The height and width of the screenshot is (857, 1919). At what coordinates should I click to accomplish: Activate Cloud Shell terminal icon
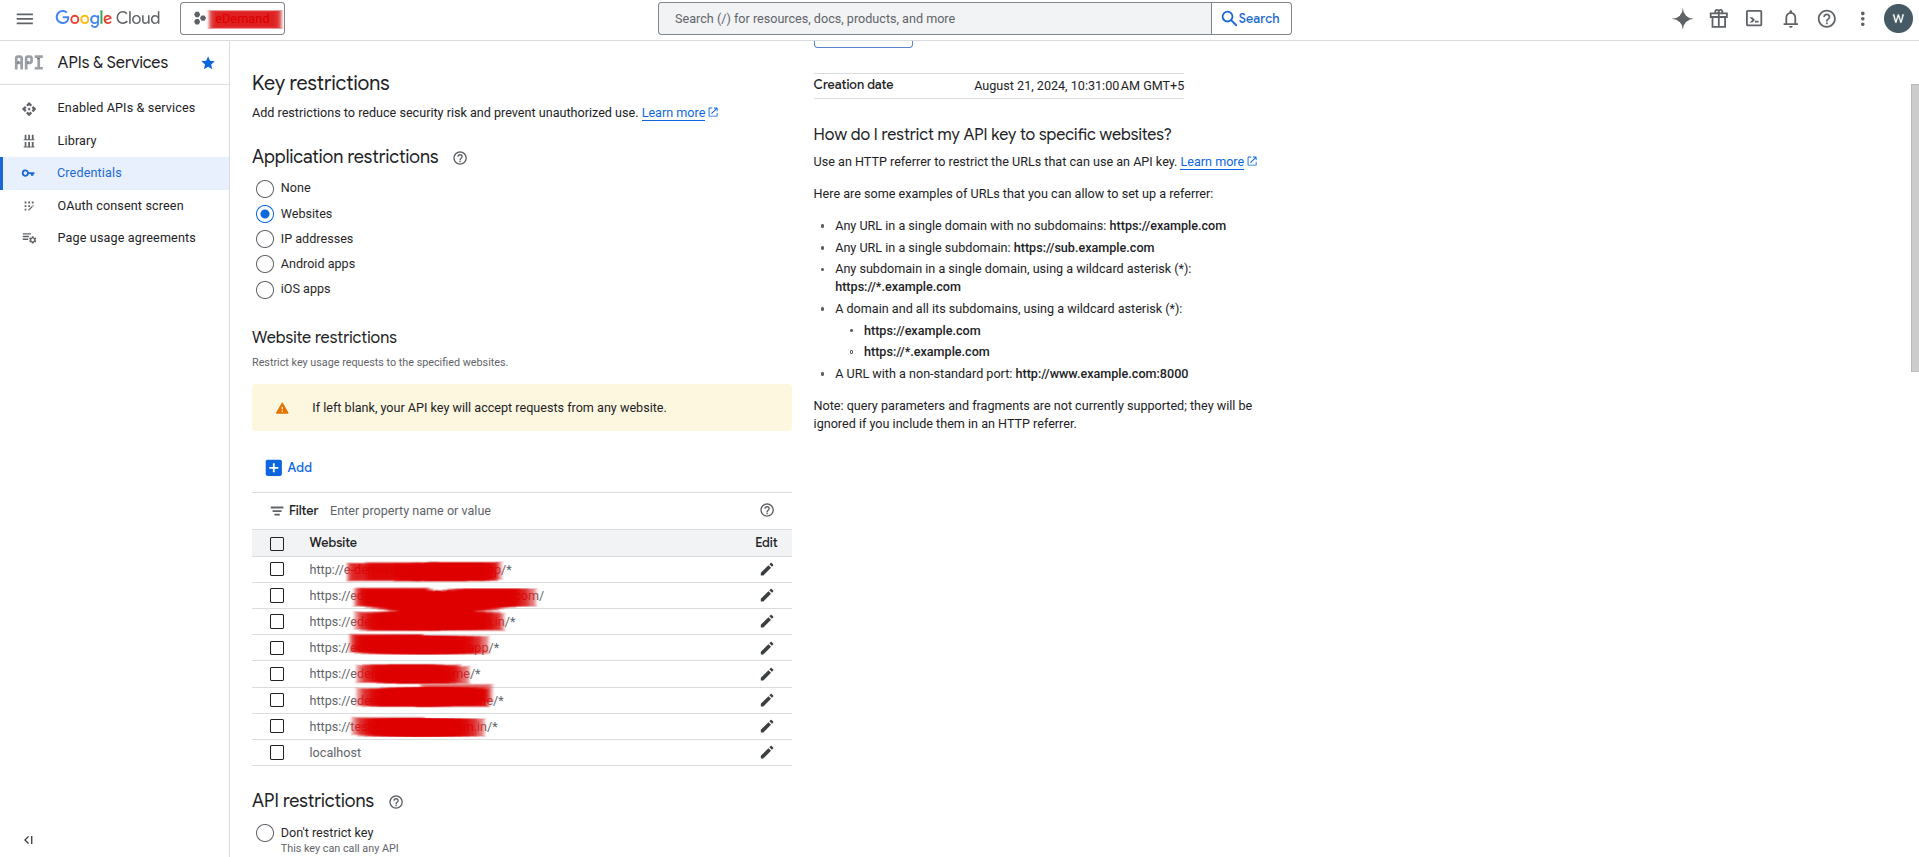click(1754, 19)
